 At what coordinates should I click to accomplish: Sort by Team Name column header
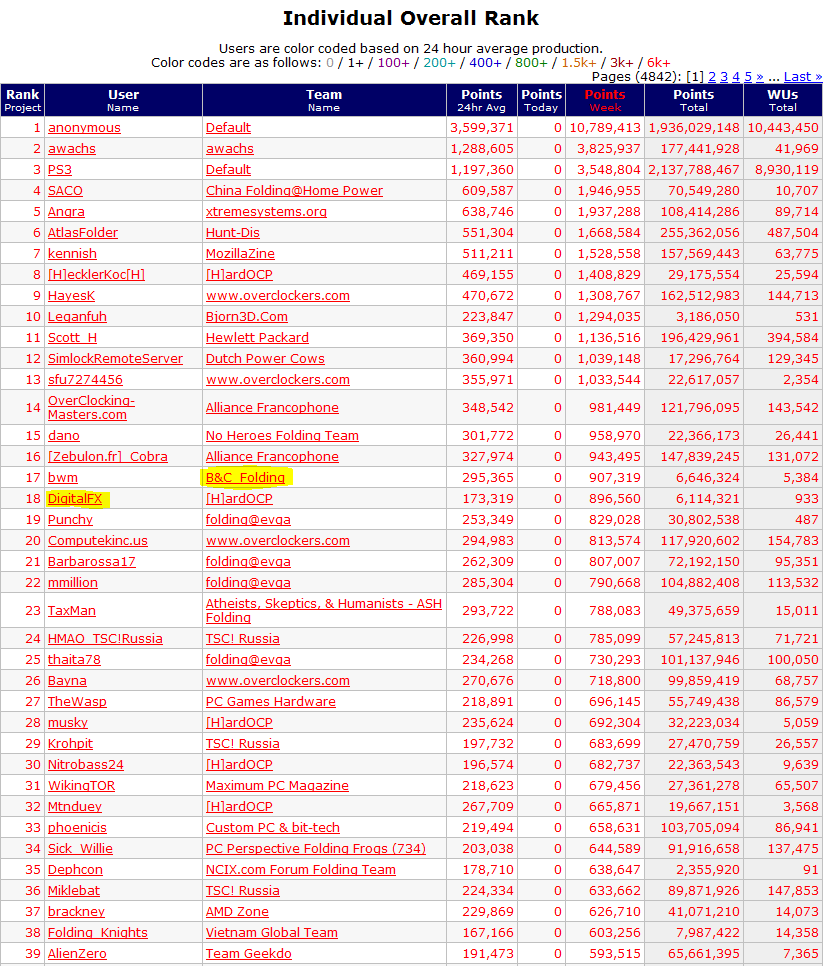click(x=324, y=100)
